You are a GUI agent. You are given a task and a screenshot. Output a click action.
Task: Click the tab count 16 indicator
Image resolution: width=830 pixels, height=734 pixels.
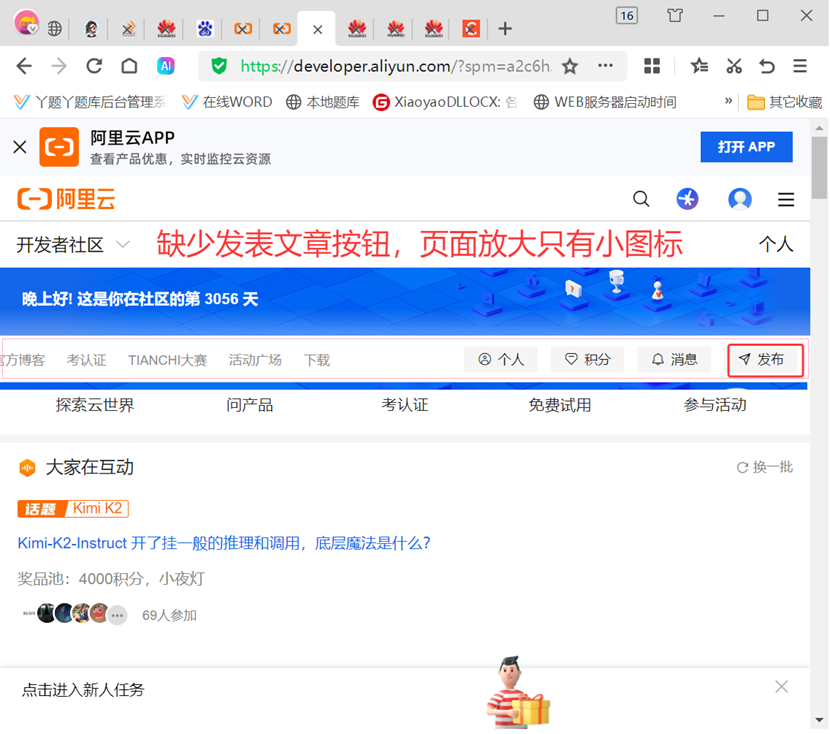click(x=627, y=16)
